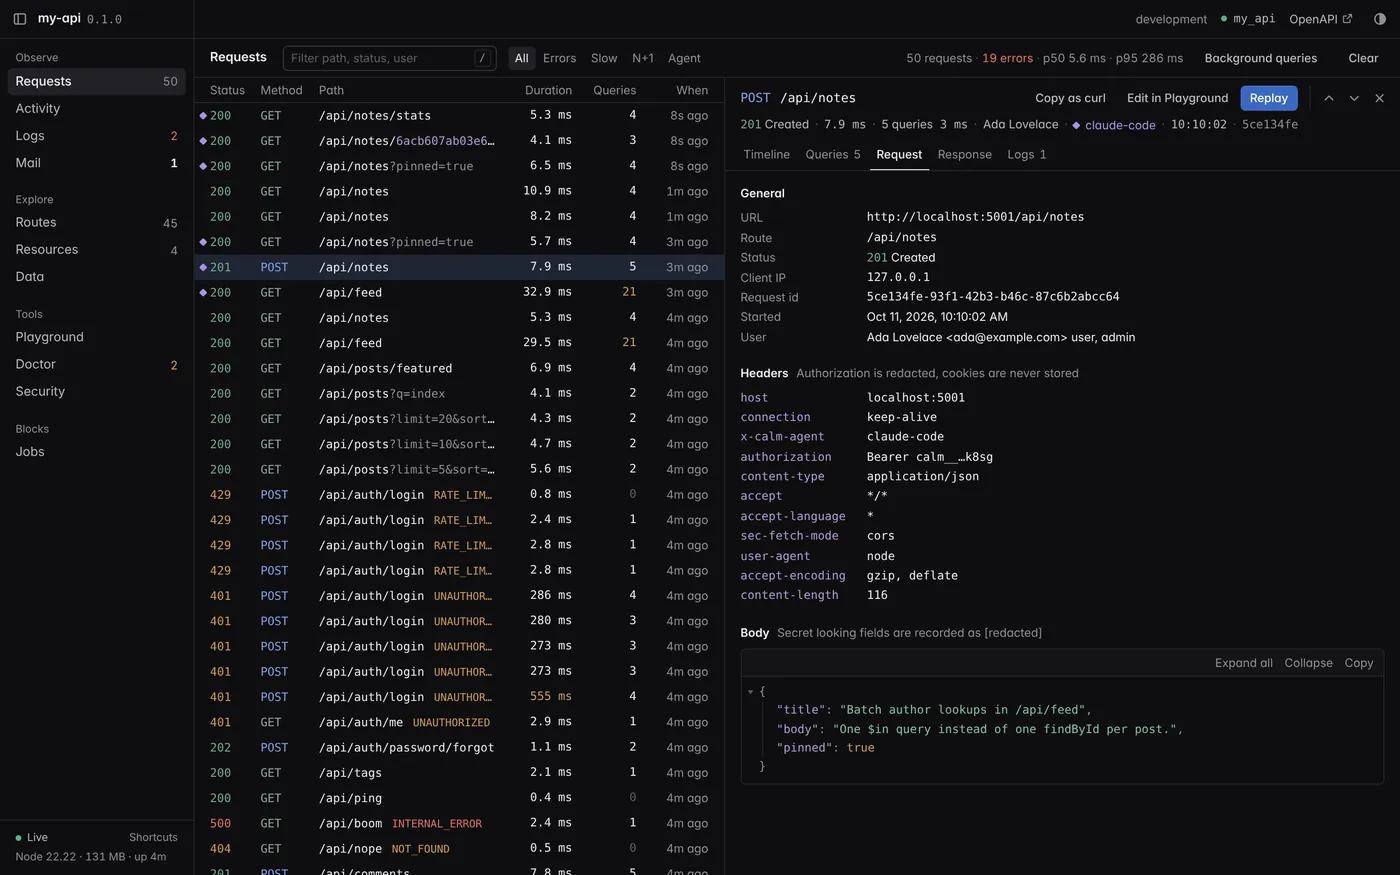
Task: Click Shortcuts in the sidebar footer
Action: tap(153, 837)
